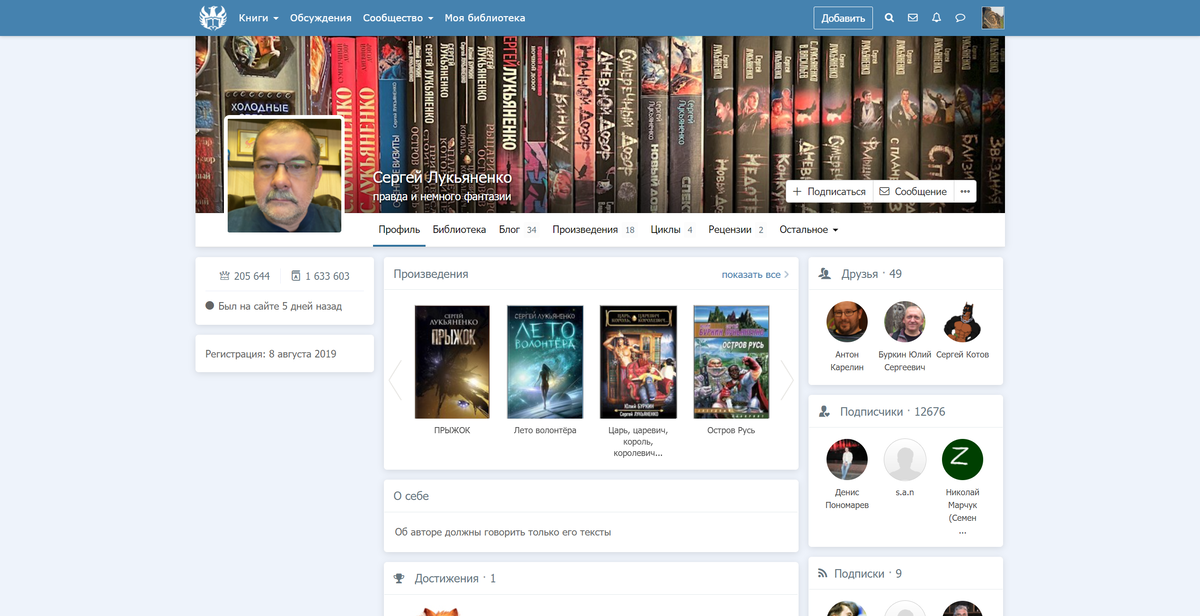Click the three-dots more button on cover
Viewport: 1200px width, 616px height.
pyautogui.click(x=965, y=191)
